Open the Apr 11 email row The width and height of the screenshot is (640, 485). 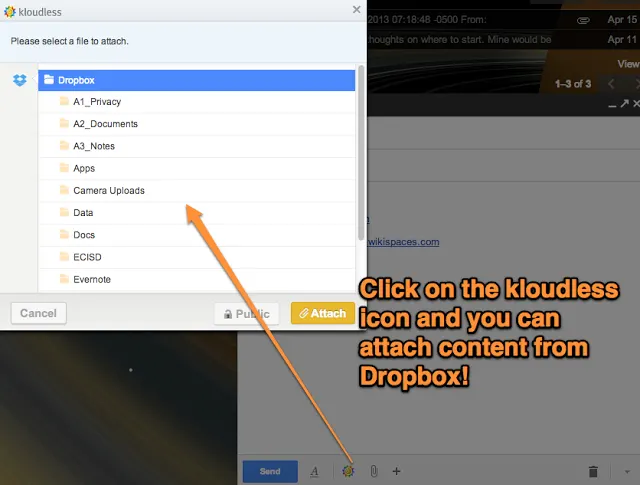coord(504,40)
